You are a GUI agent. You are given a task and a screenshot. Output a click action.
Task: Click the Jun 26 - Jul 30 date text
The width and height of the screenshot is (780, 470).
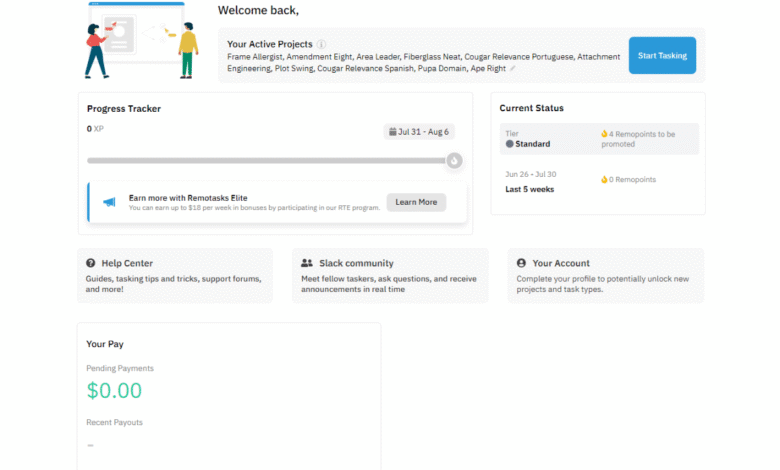pyautogui.click(x=530, y=174)
